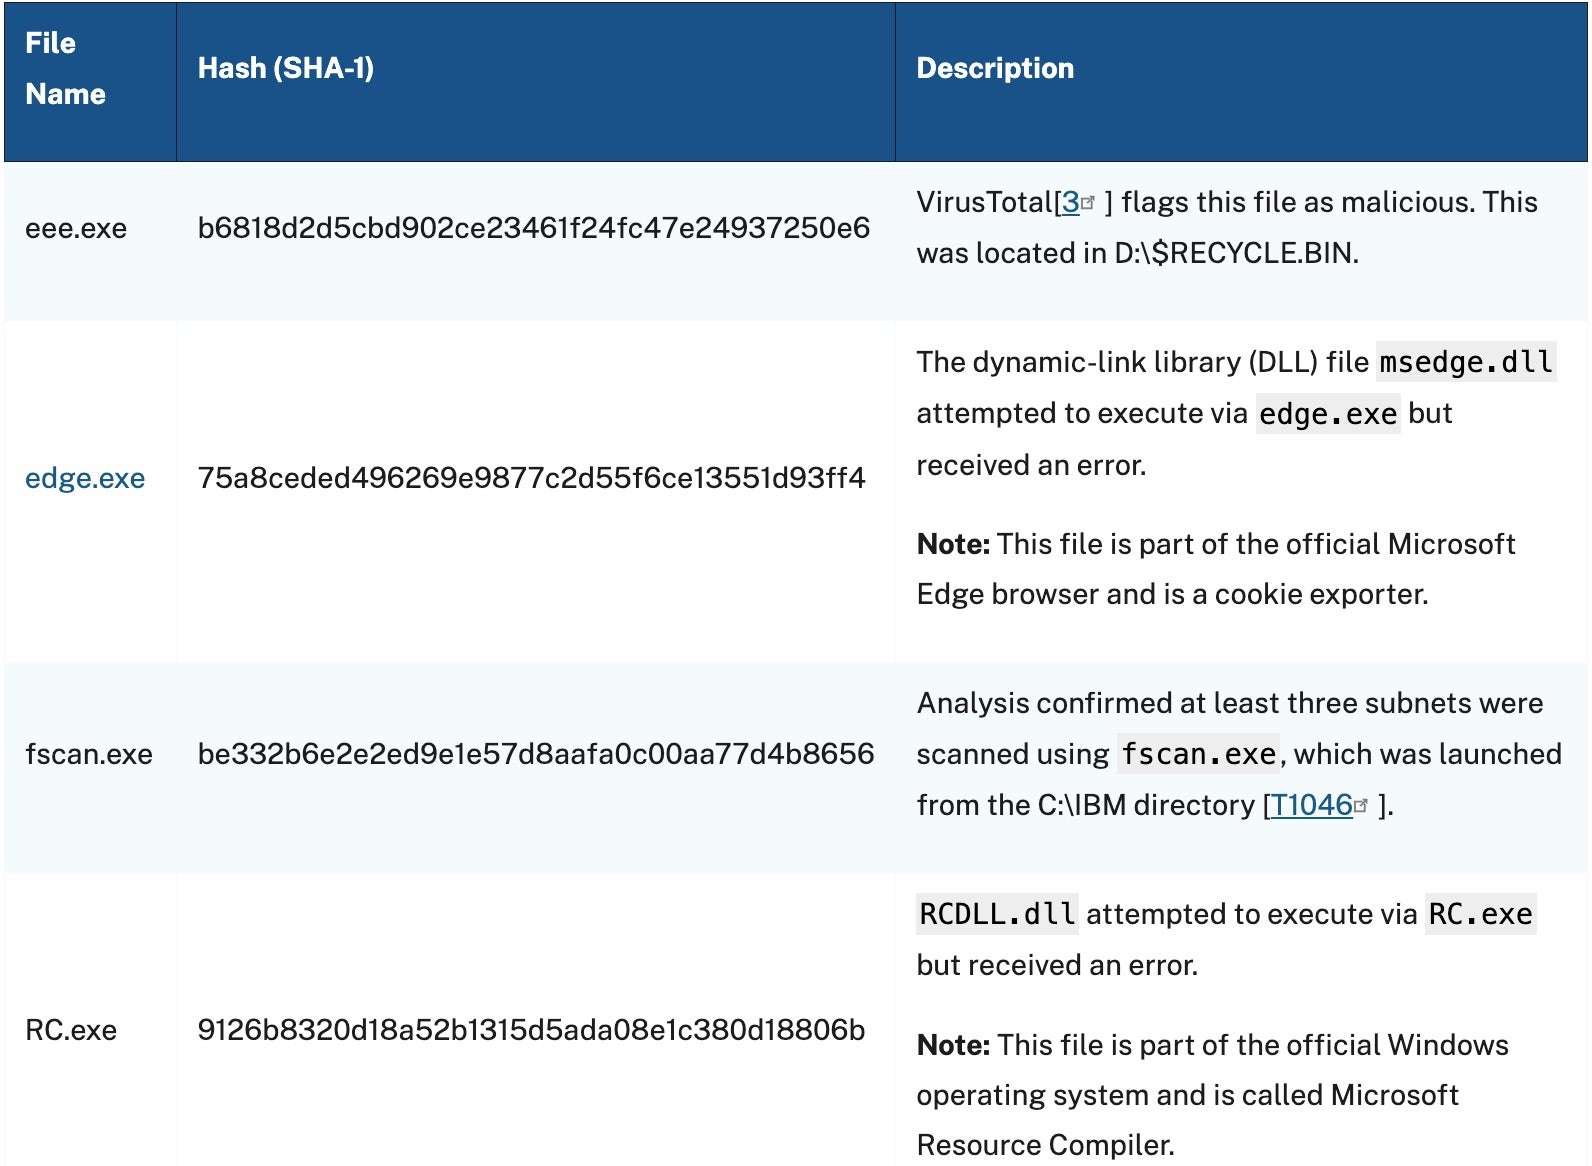This screenshot has width=1592, height=1166.
Task: Click the RC.exe hash starting with 9126
Action: point(531,1030)
